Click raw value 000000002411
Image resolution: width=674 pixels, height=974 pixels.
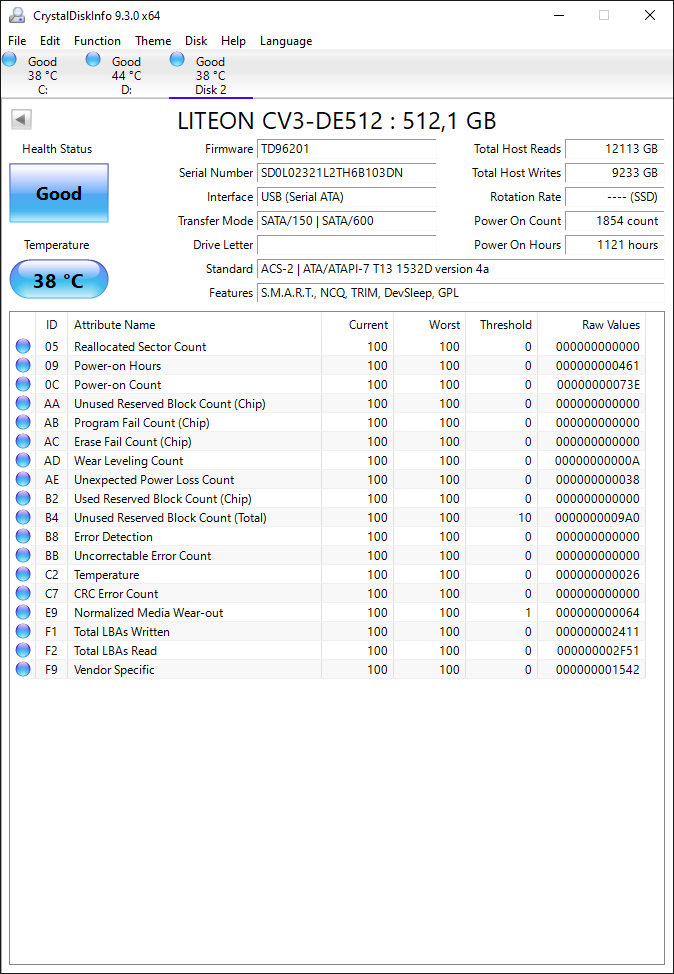pos(598,632)
